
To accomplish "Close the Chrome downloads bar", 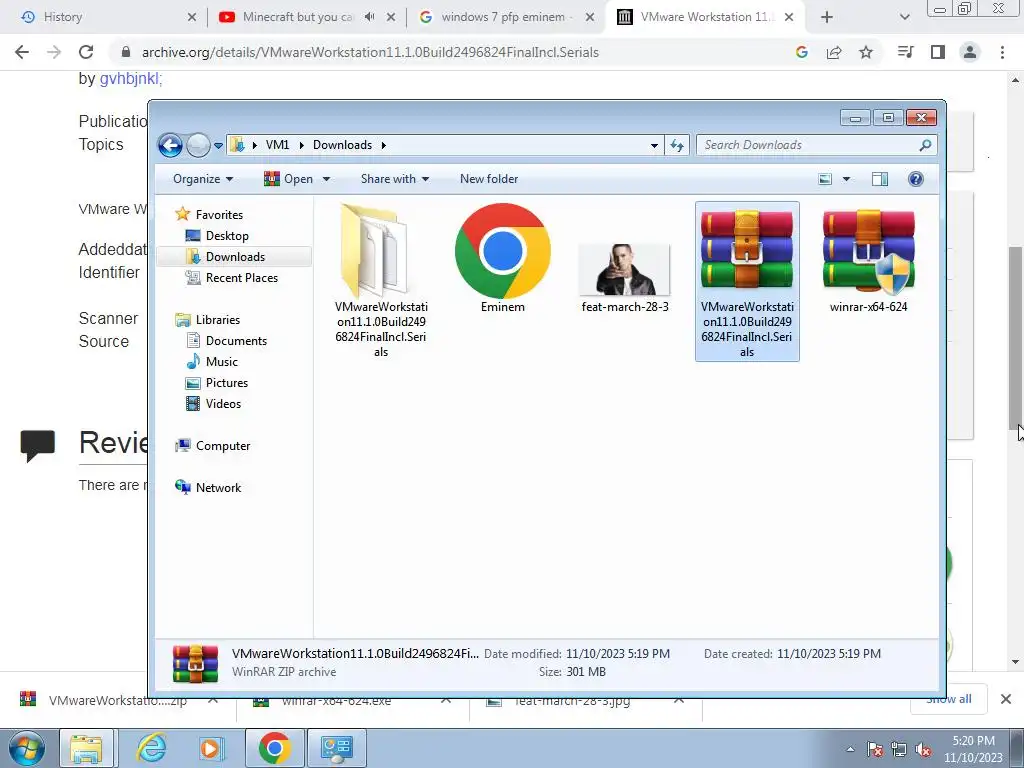I will (1006, 699).
